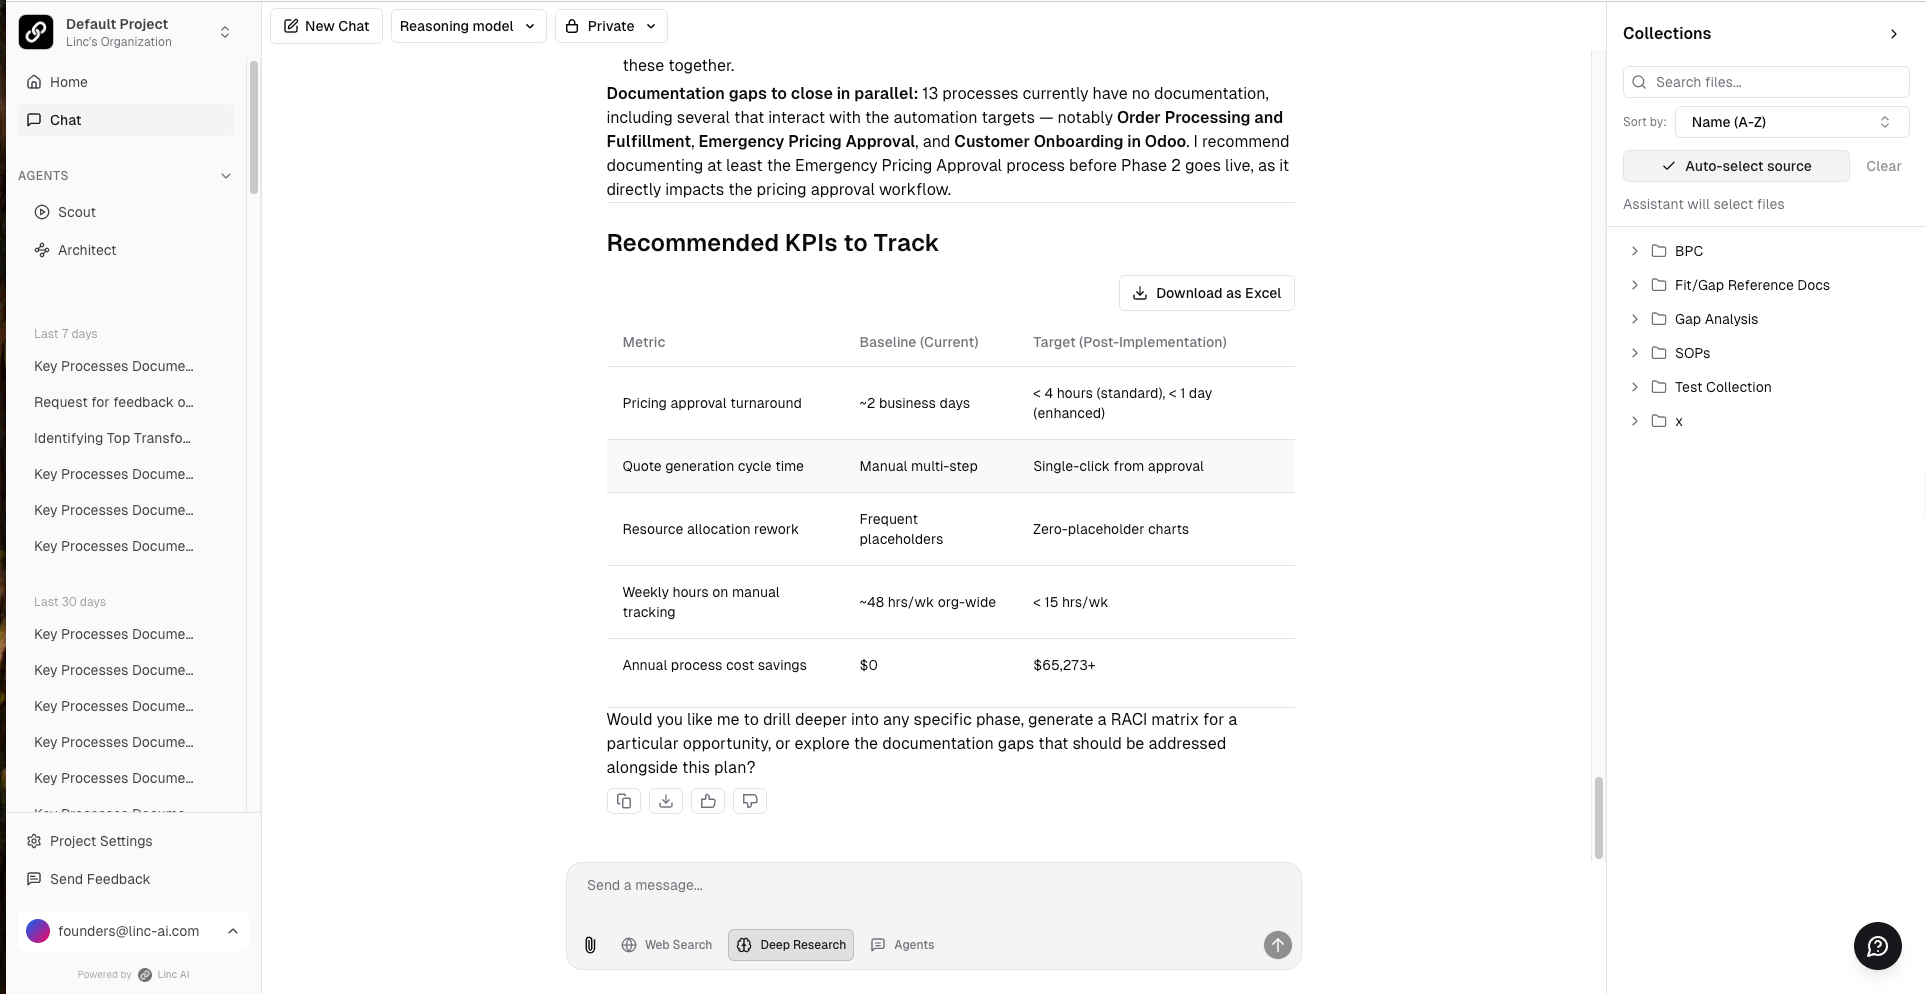Open the Home menu item
Viewport: 1926px width, 994px height.
(x=69, y=82)
